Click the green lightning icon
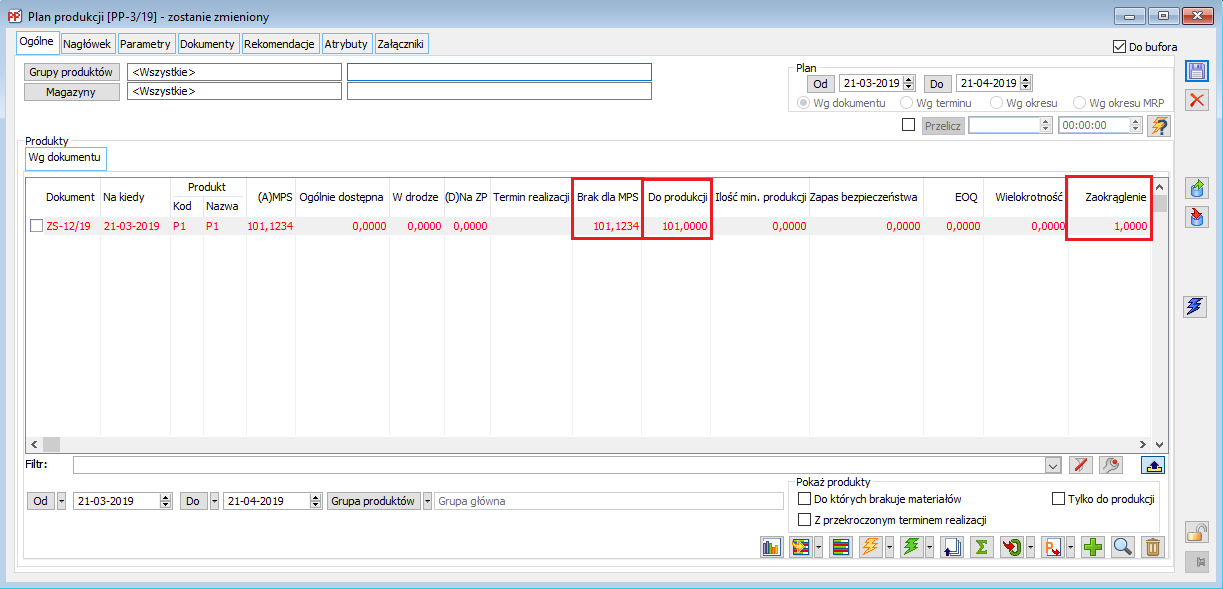The width and height of the screenshot is (1223, 589). click(911, 547)
